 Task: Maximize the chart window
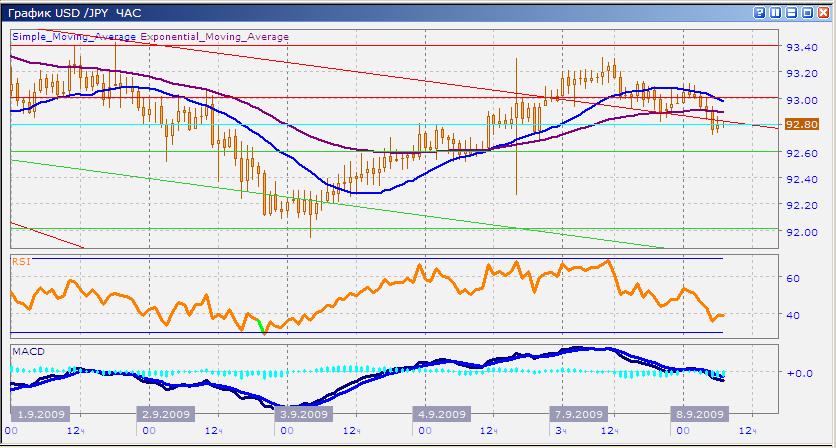(x=806, y=12)
